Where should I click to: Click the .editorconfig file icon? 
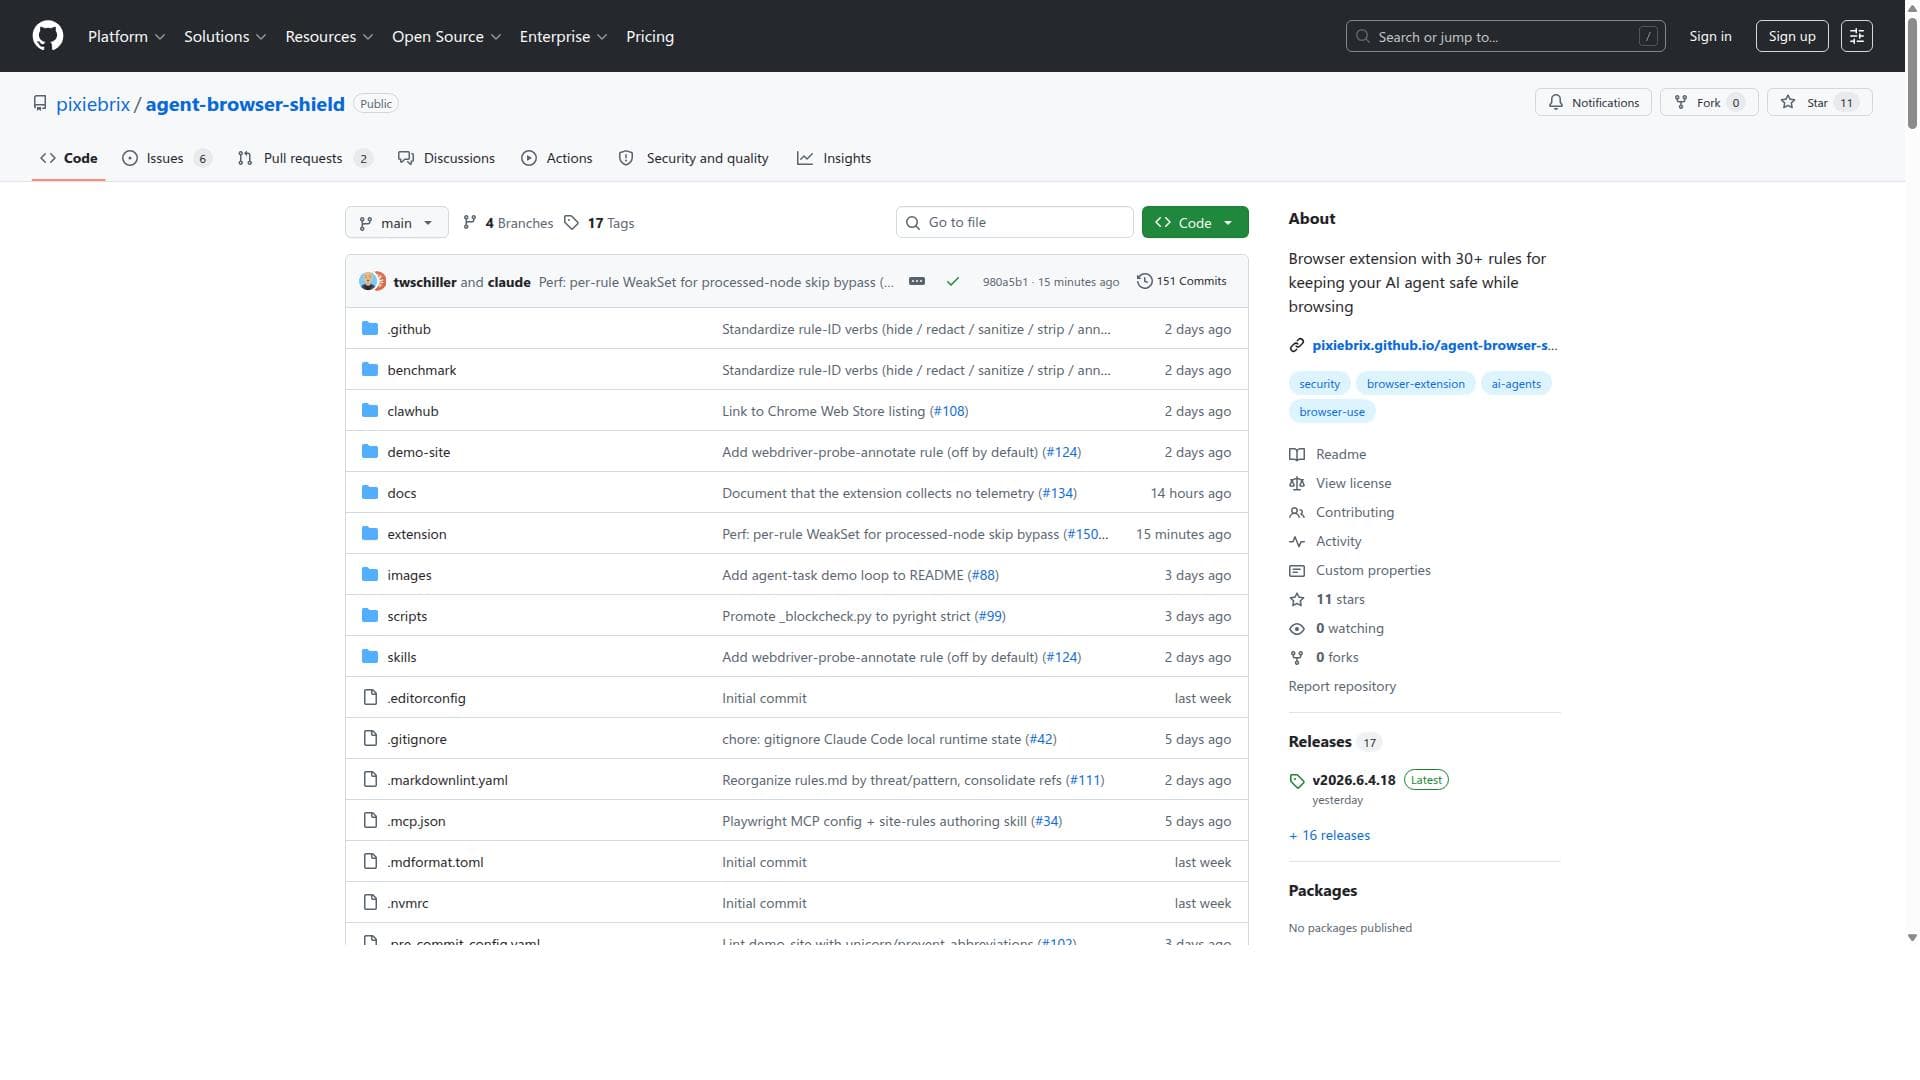(370, 697)
